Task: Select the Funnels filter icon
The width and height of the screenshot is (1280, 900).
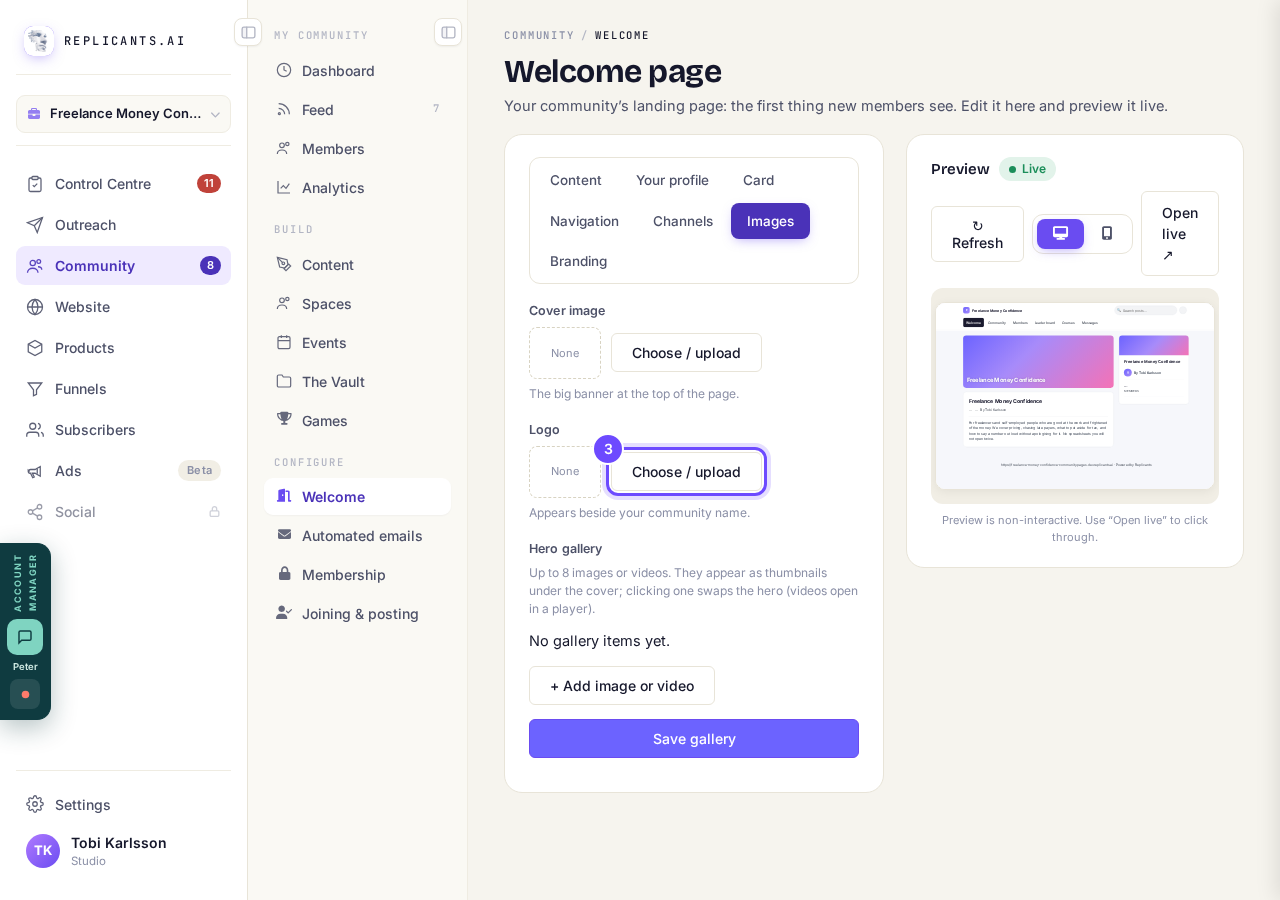Action: (35, 389)
